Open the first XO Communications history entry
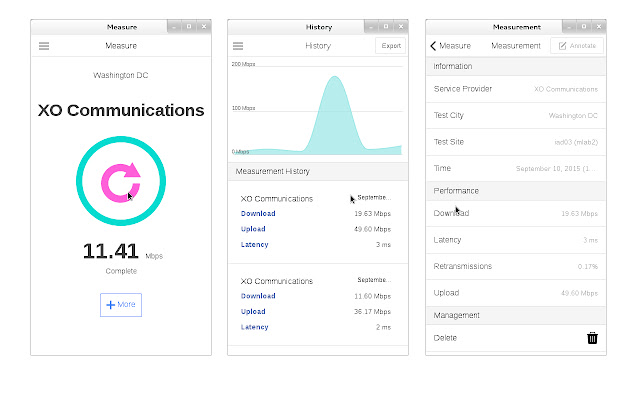Screen dimensions: 640x400 coord(318,222)
